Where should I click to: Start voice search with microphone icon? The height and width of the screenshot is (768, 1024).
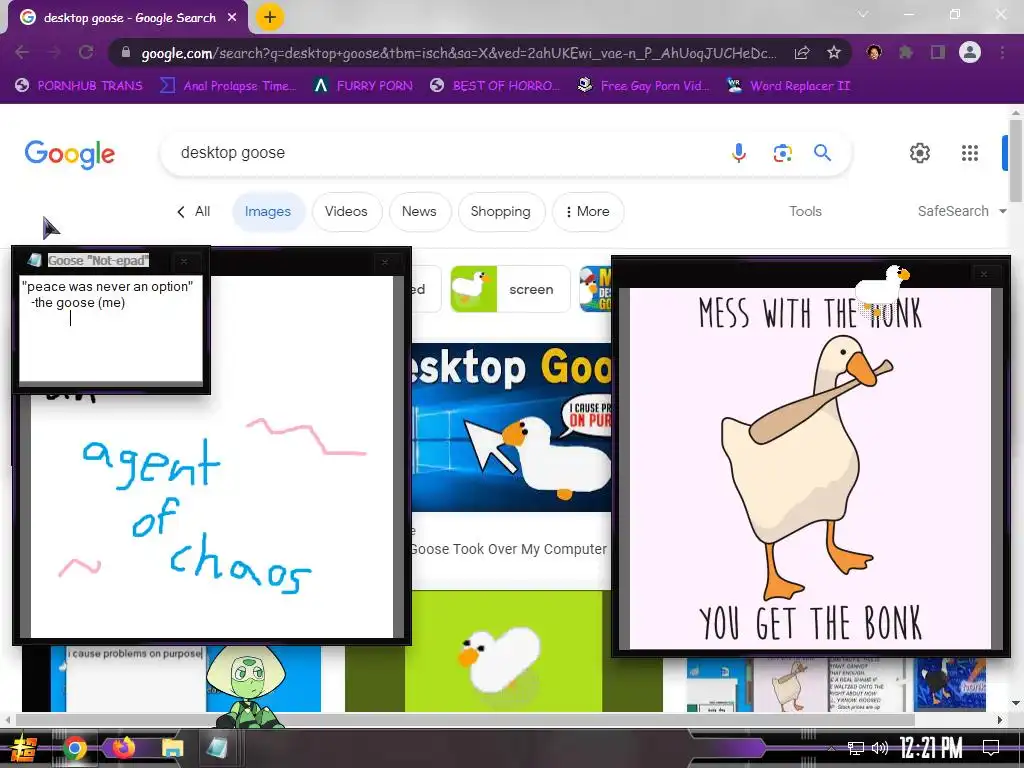click(x=739, y=153)
